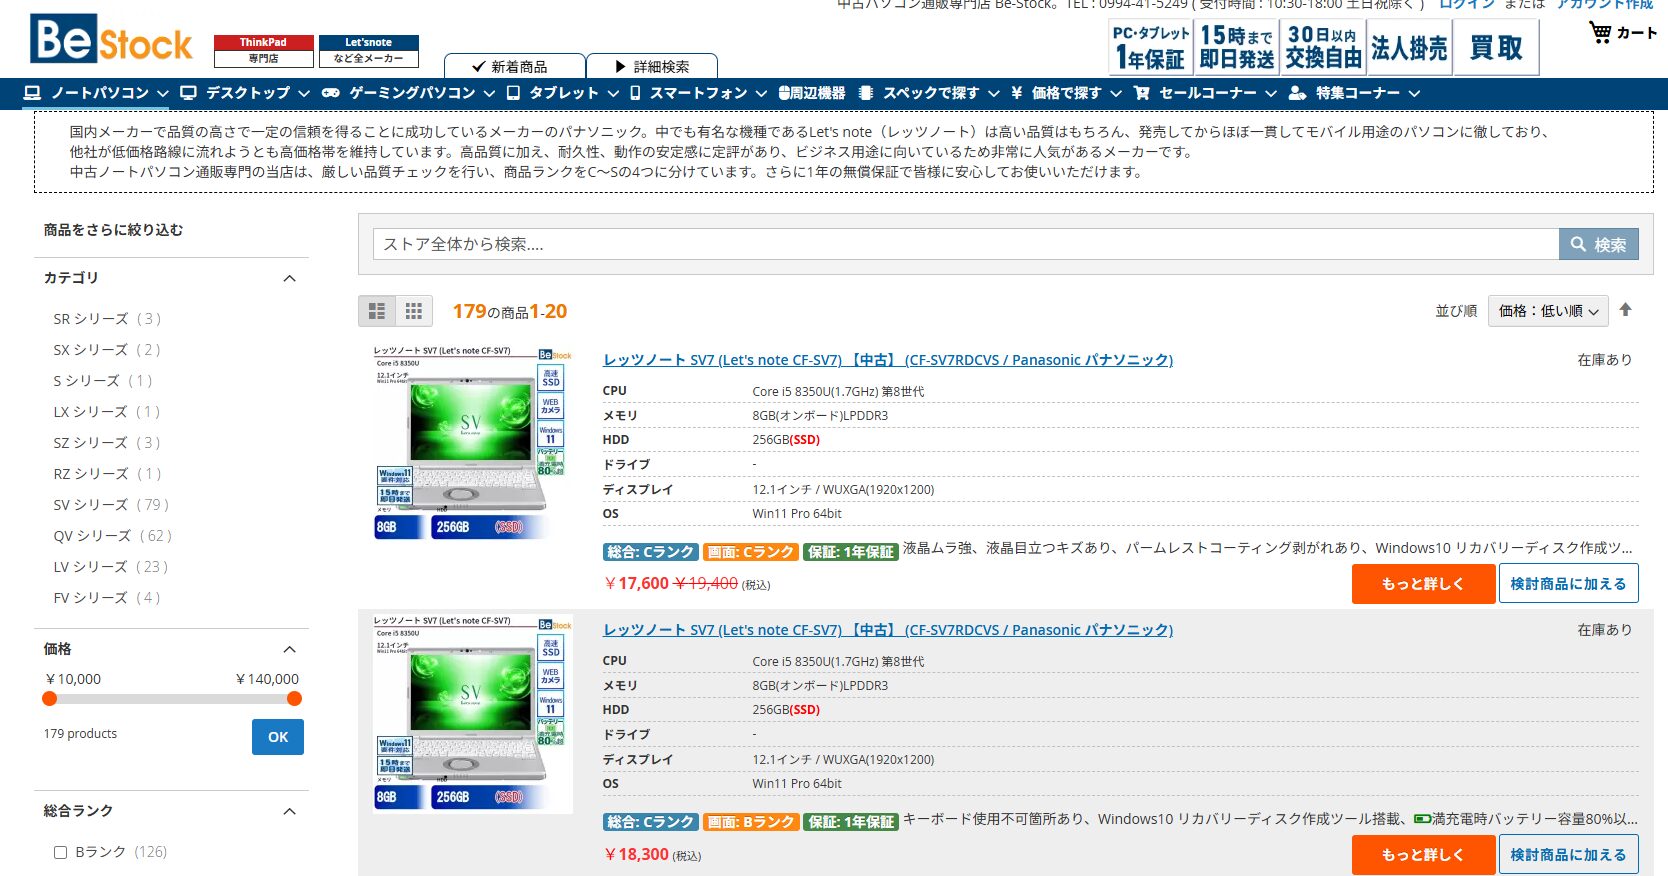Open the スマートフォン menu

click(698, 93)
